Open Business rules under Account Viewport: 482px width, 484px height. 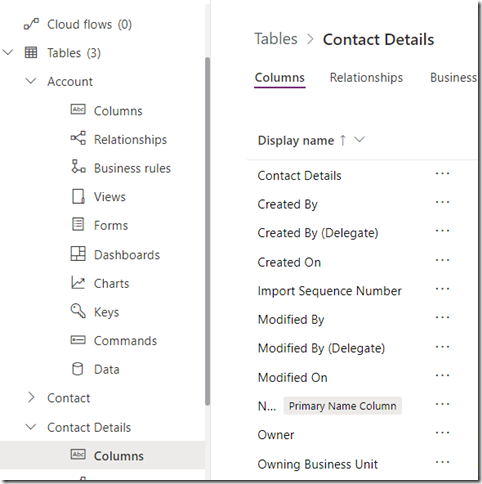point(121,168)
